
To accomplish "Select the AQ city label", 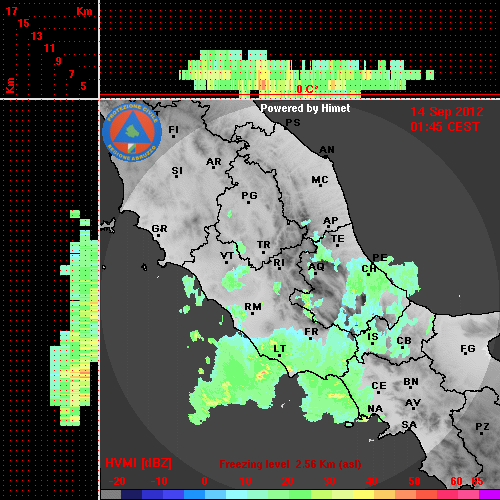I will (x=316, y=267).
